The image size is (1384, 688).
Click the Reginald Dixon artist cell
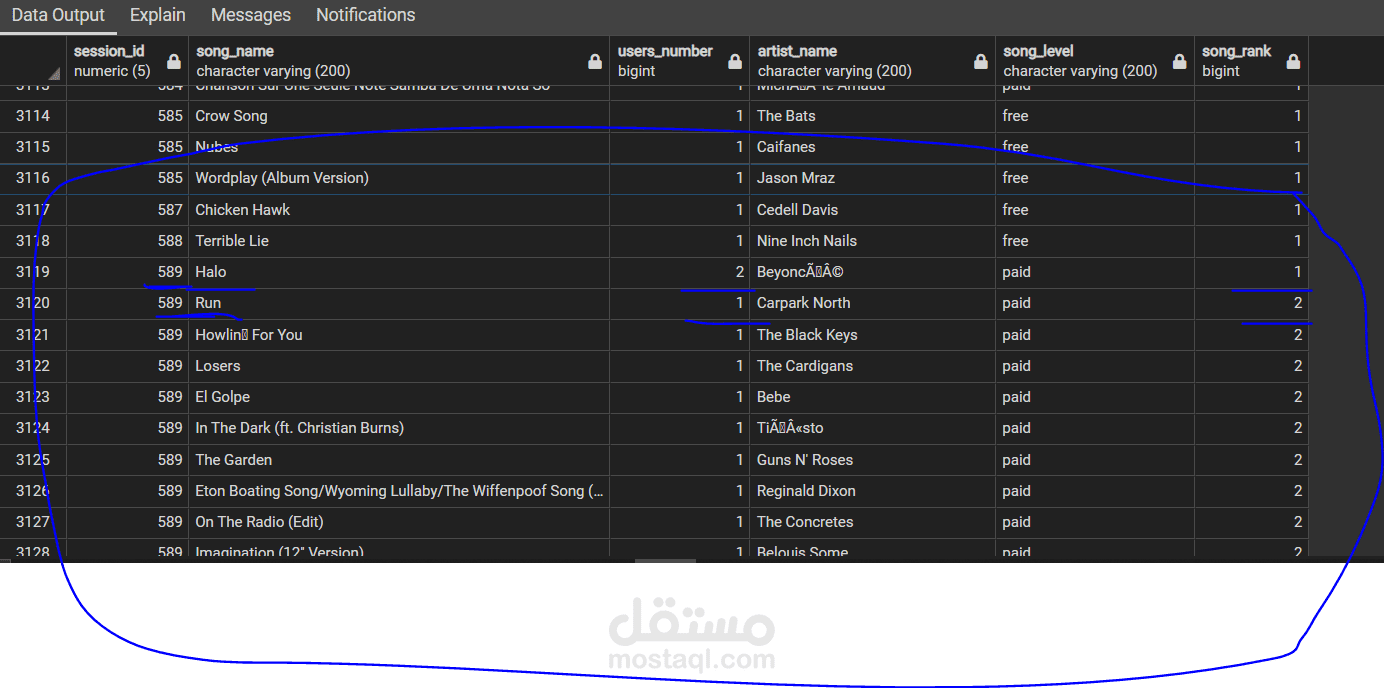[872, 491]
